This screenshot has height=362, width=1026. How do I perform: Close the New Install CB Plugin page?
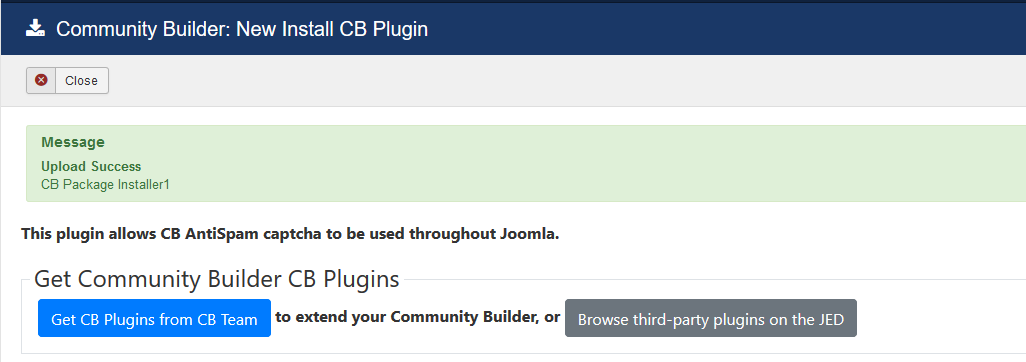67,81
